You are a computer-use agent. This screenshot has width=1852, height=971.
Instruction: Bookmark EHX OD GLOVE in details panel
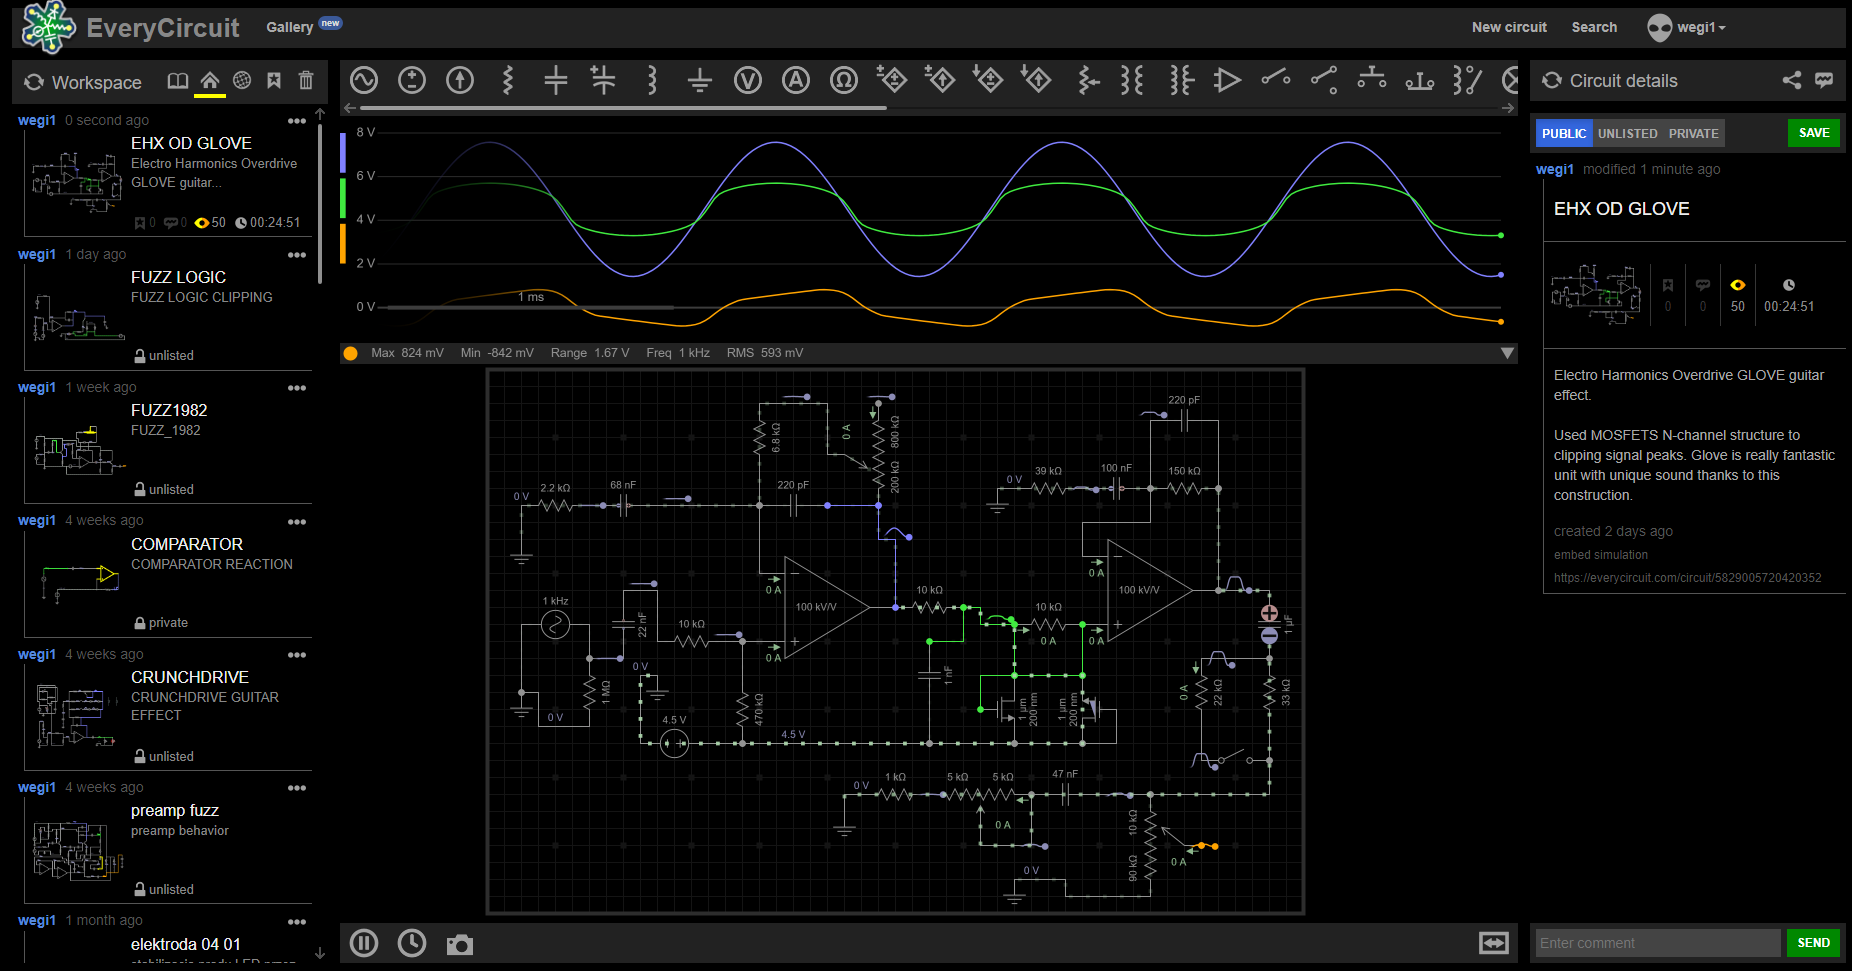click(1668, 286)
